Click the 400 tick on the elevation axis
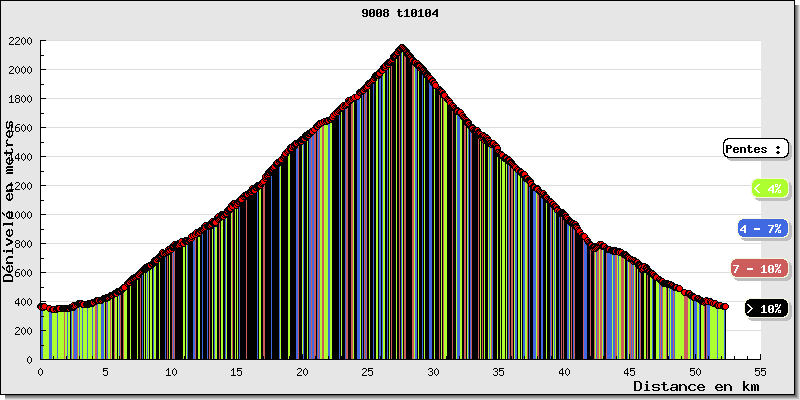This screenshot has width=800, height=400. coord(23,302)
